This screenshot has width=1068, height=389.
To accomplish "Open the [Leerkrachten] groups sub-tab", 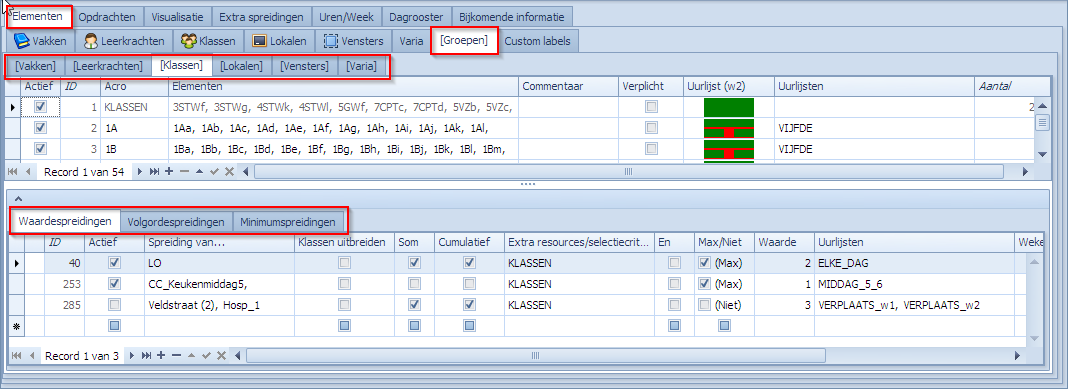I will tap(108, 66).
